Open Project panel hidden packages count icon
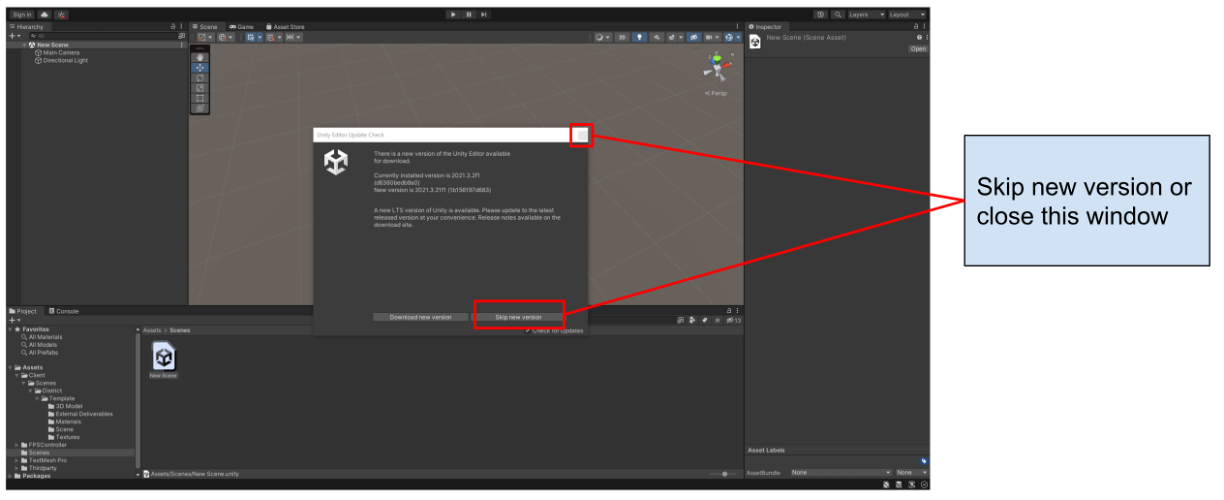 (735, 320)
